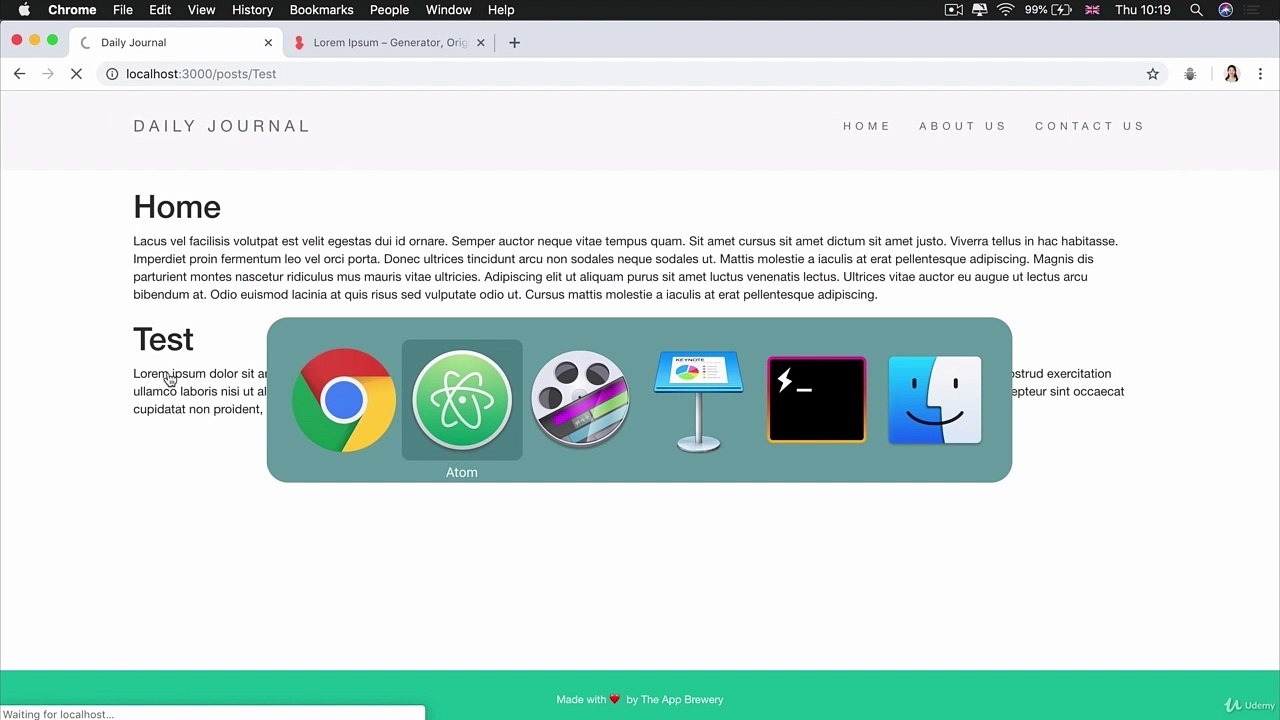
Task: Close the Lorem Ipsum tab
Action: tap(481, 43)
